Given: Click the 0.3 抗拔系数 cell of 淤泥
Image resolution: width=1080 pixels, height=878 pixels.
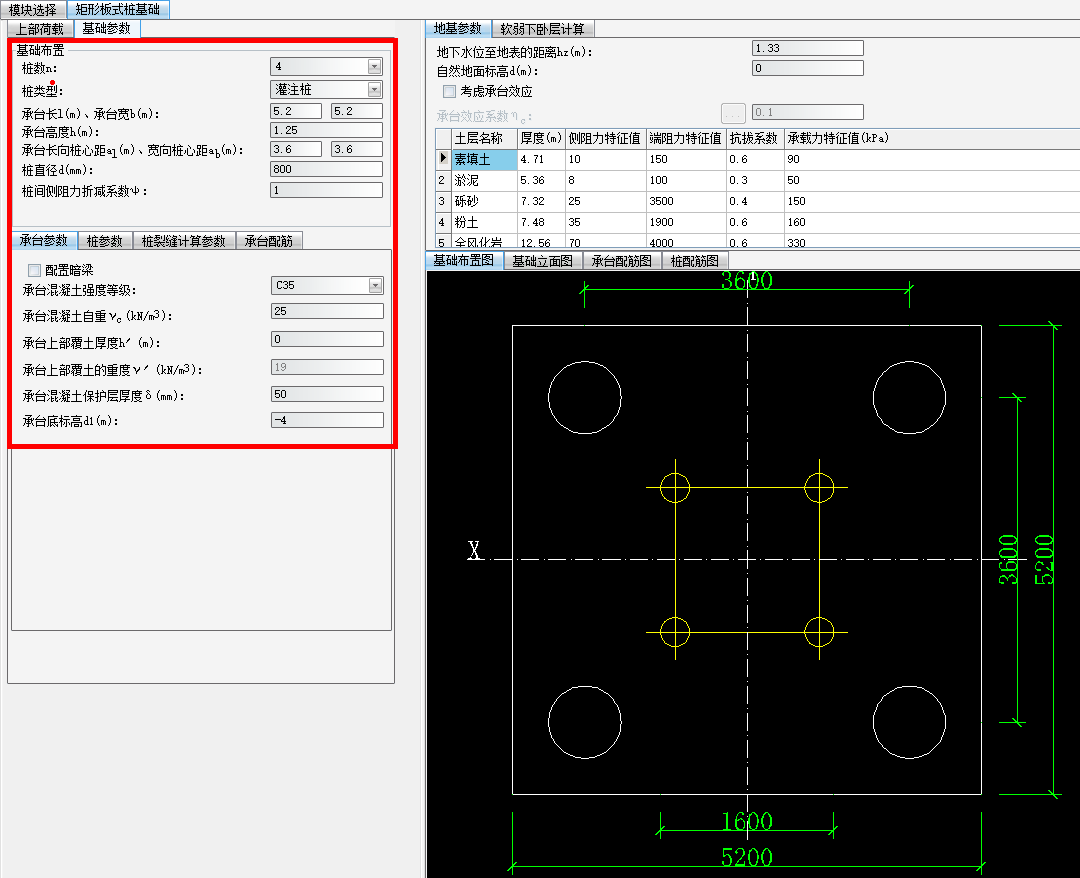Looking at the screenshot, I should [755, 180].
